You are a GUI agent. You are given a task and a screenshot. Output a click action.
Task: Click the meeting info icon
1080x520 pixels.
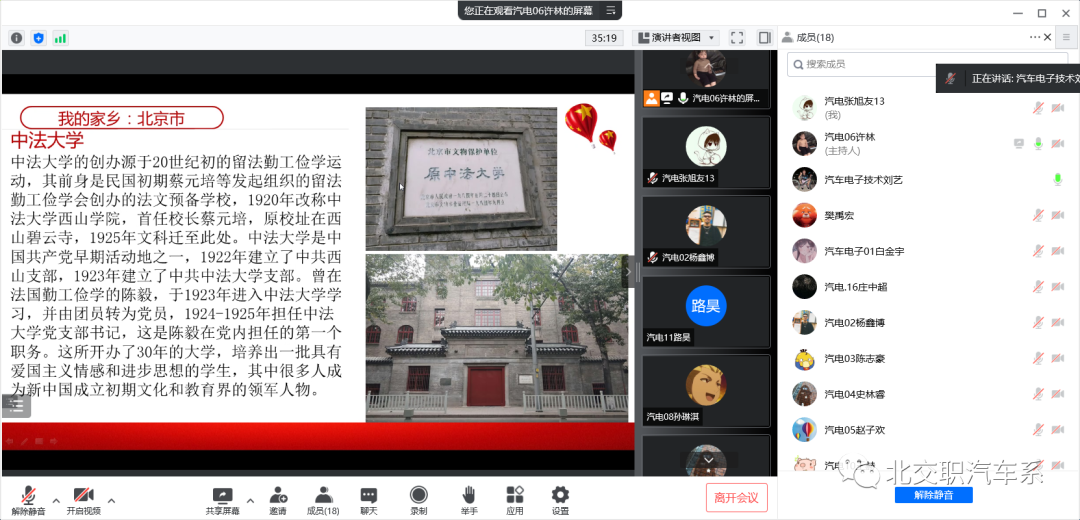click(x=17, y=38)
